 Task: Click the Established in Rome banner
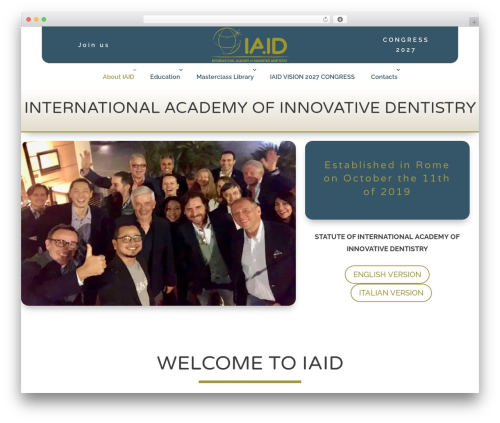point(387,180)
